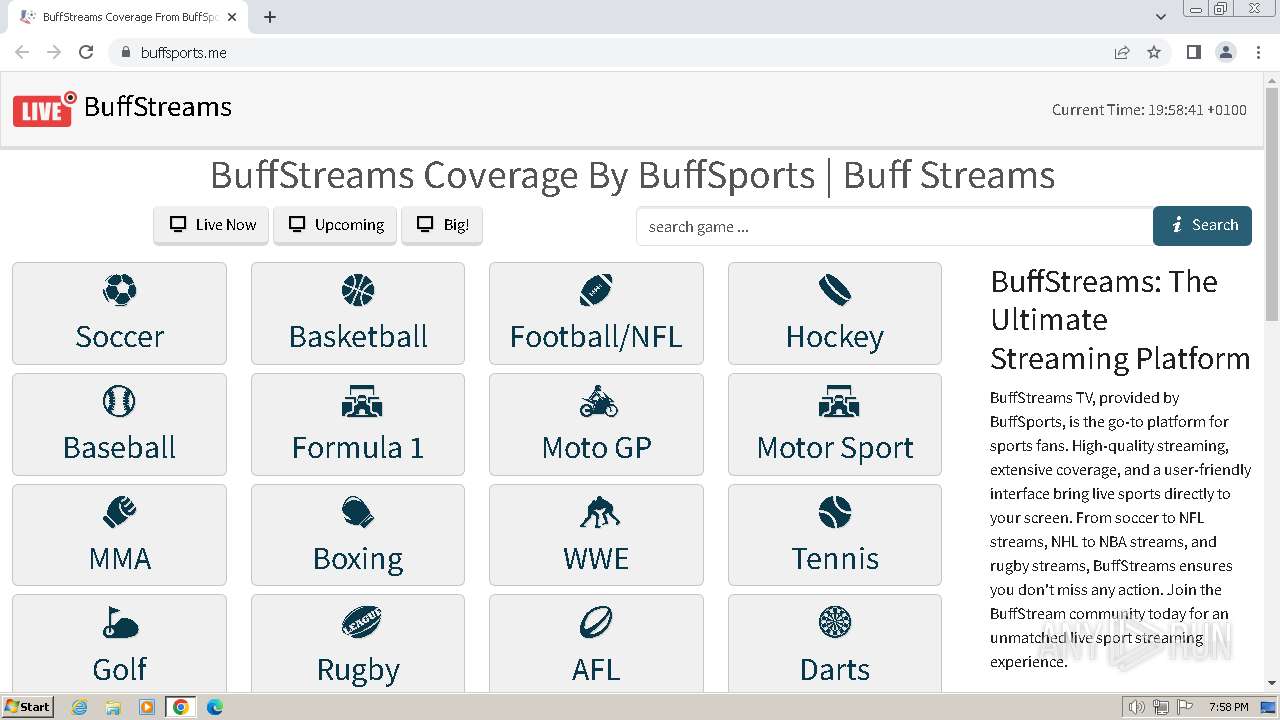Click the hockey puck icon
The image size is (1280, 720).
pyautogui.click(x=835, y=290)
